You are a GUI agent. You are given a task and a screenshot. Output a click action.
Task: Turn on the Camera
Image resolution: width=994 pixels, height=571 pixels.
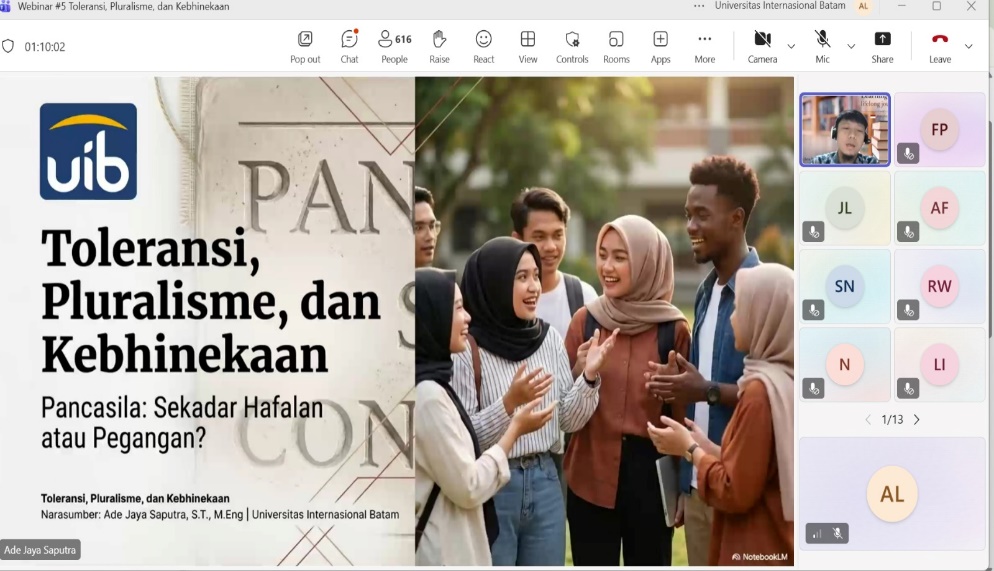pyautogui.click(x=762, y=46)
